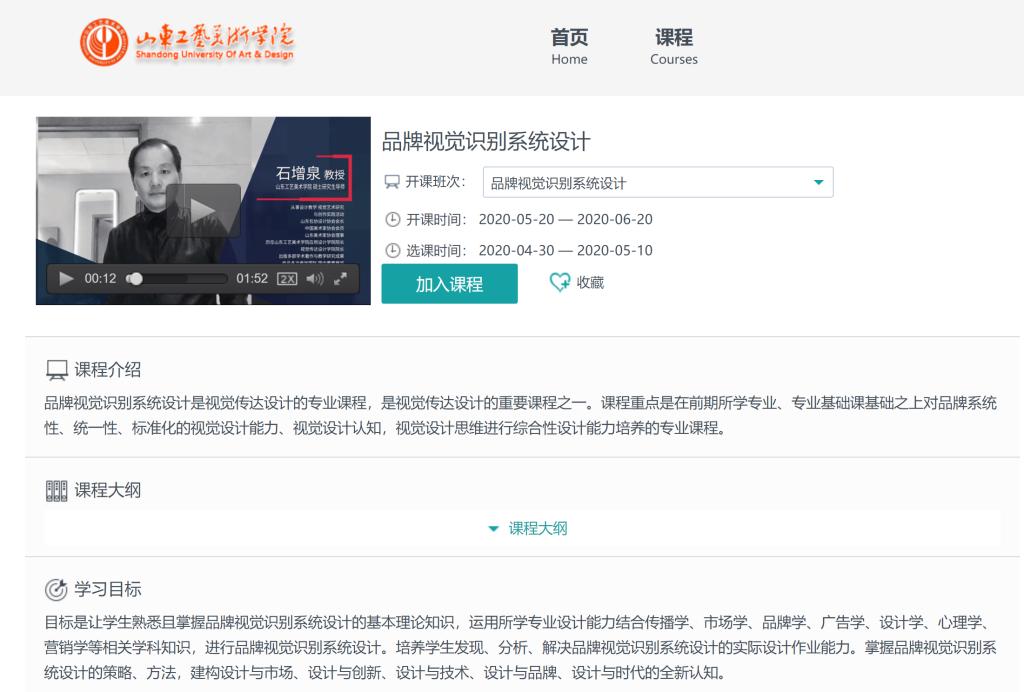Screen dimensions: 1024x692
Task: Click the 课程介绍 monitor icon
Action: pyautogui.click(x=57, y=371)
